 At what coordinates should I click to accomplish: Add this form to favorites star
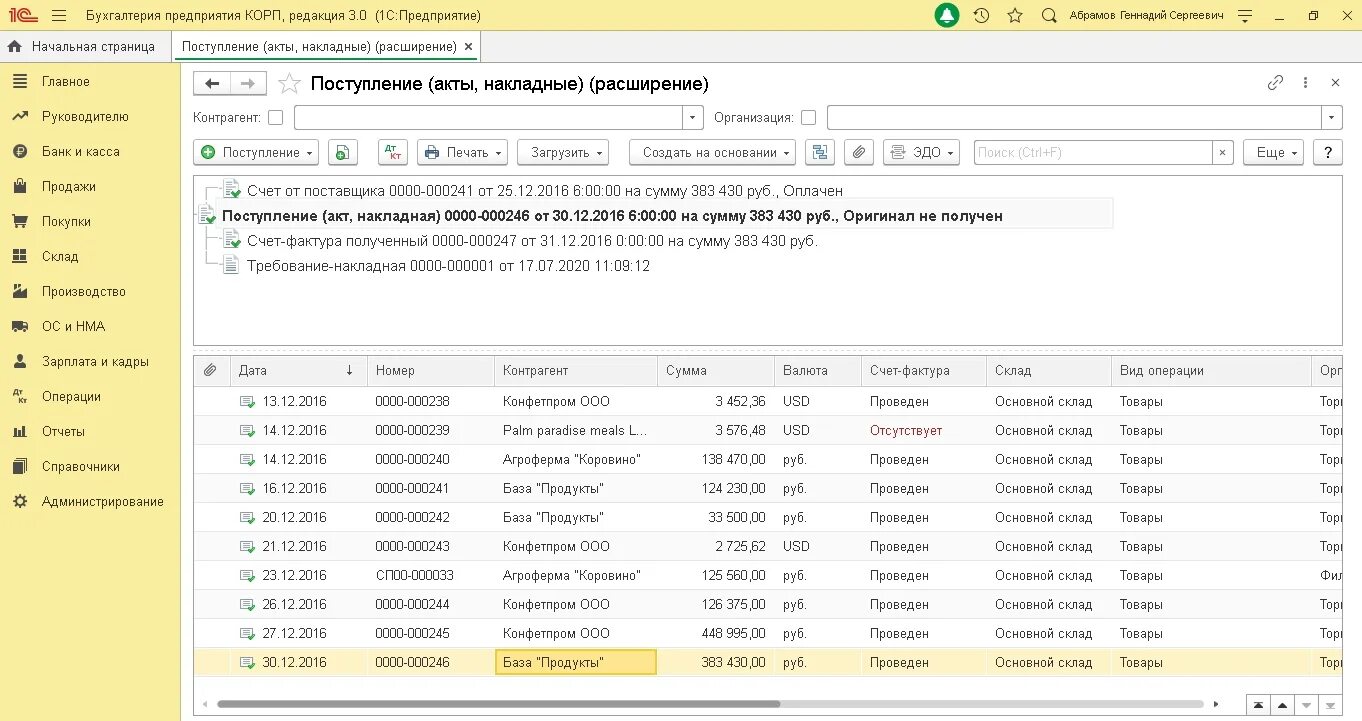tap(289, 84)
